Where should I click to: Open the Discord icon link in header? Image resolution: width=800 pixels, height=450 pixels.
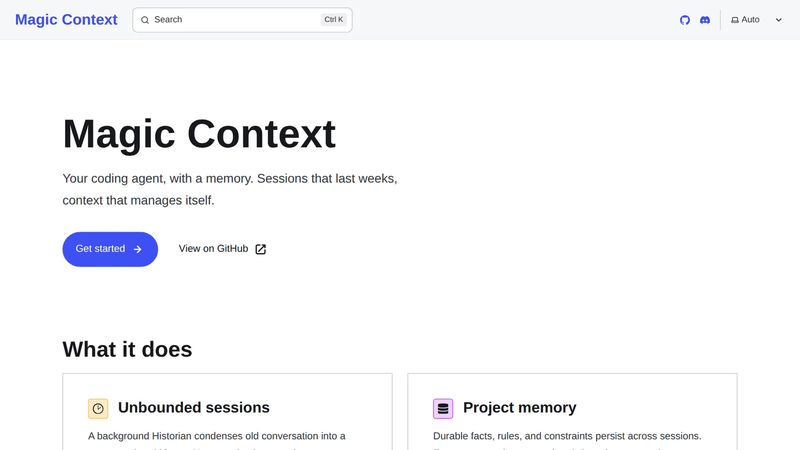point(705,20)
